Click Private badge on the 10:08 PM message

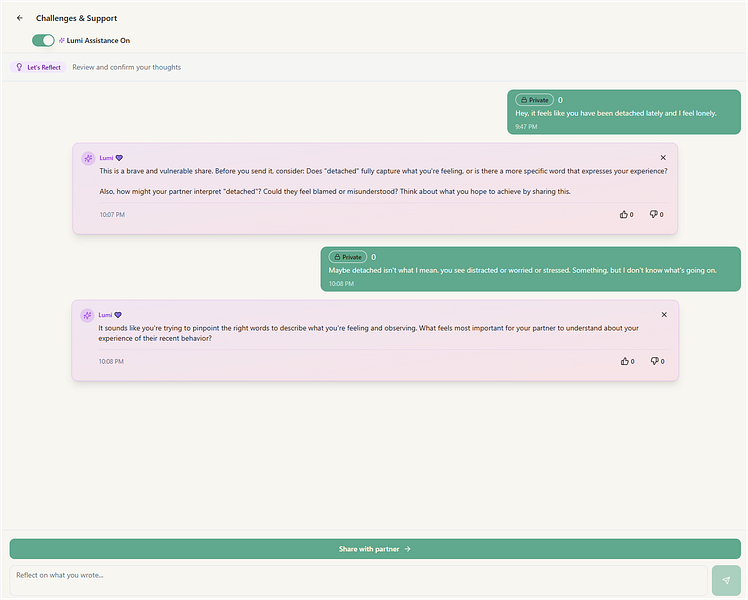pyautogui.click(x=348, y=257)
